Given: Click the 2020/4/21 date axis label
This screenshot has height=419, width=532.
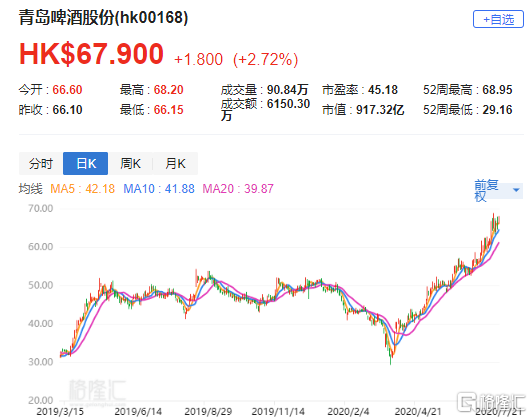Looking at the screenshot, I should [418, 412].
